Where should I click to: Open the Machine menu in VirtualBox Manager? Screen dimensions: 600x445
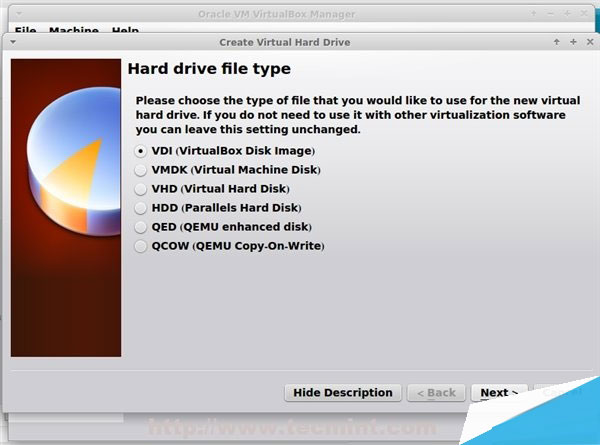pyautogui.click(x=74, y=30)
